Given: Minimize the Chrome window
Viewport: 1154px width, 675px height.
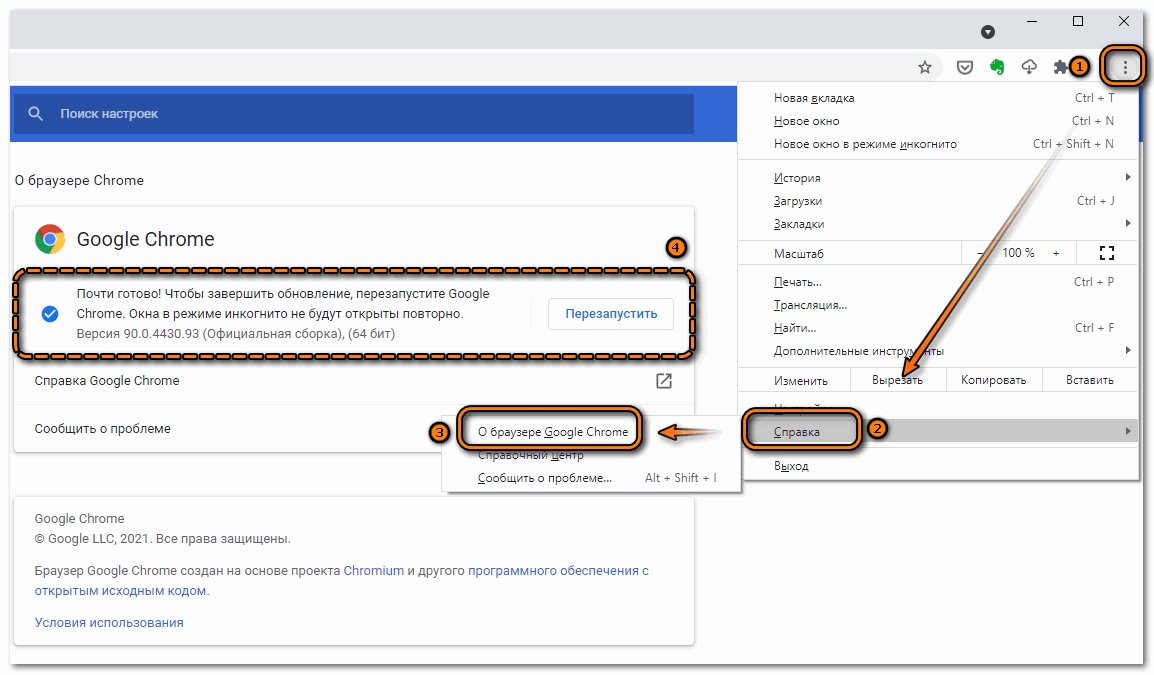Looking at the screenshot, I should pyautogui.click(x=1032, y=21).
